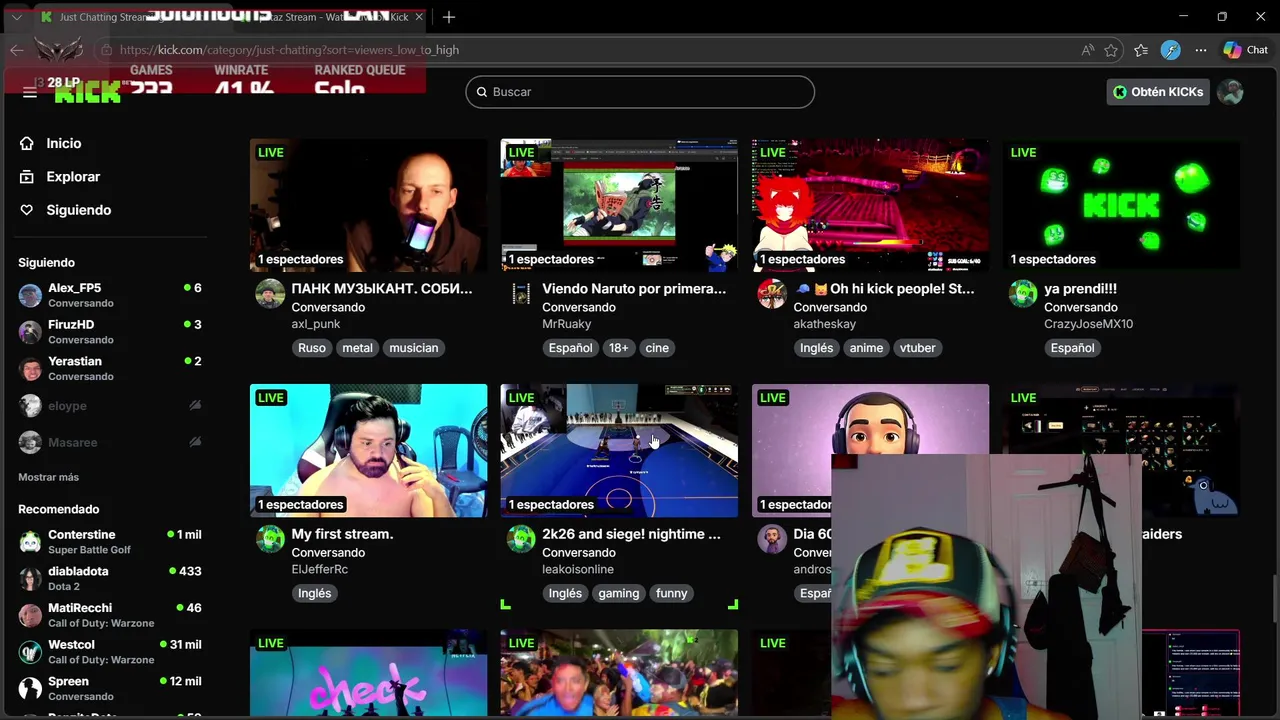The height and width of the screenshot is (720, 1280).
Task: Click Conversando category under MrRuaky
Action: (579, 307)
